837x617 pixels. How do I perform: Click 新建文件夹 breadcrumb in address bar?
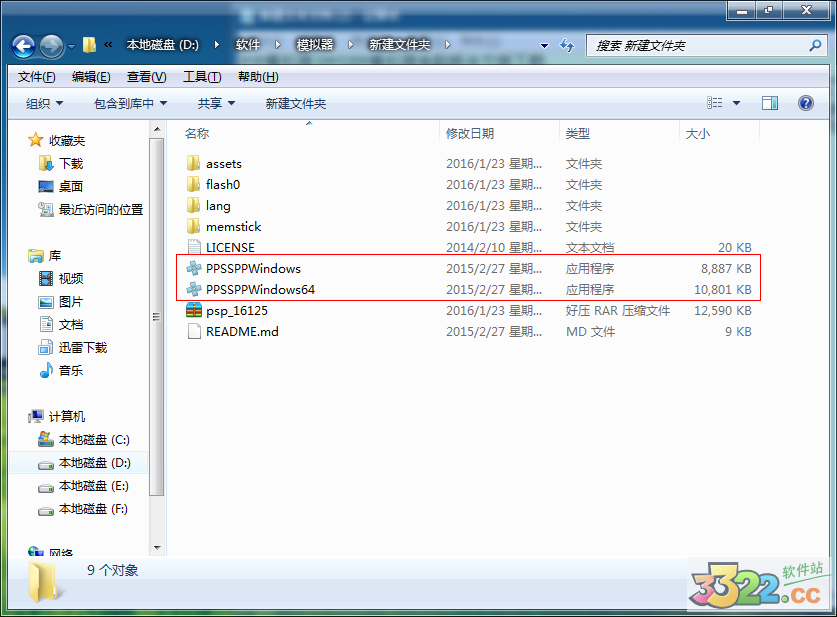click(x=399, y=45)
